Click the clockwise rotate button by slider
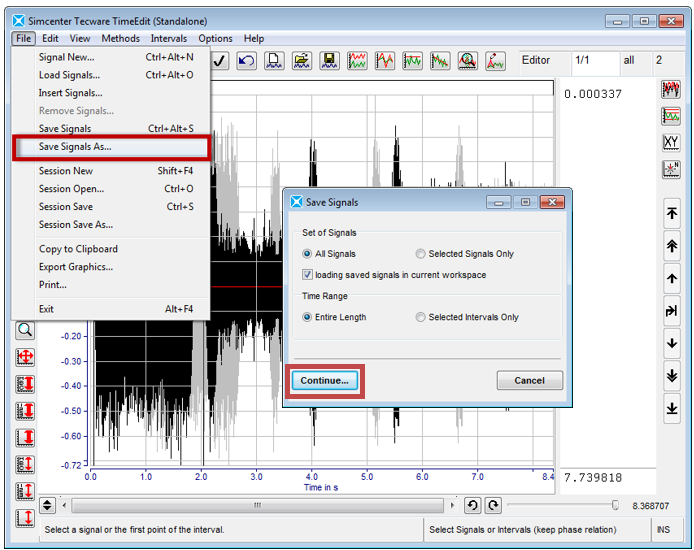Viewport: 694px width, 550px height. [493, 505]
